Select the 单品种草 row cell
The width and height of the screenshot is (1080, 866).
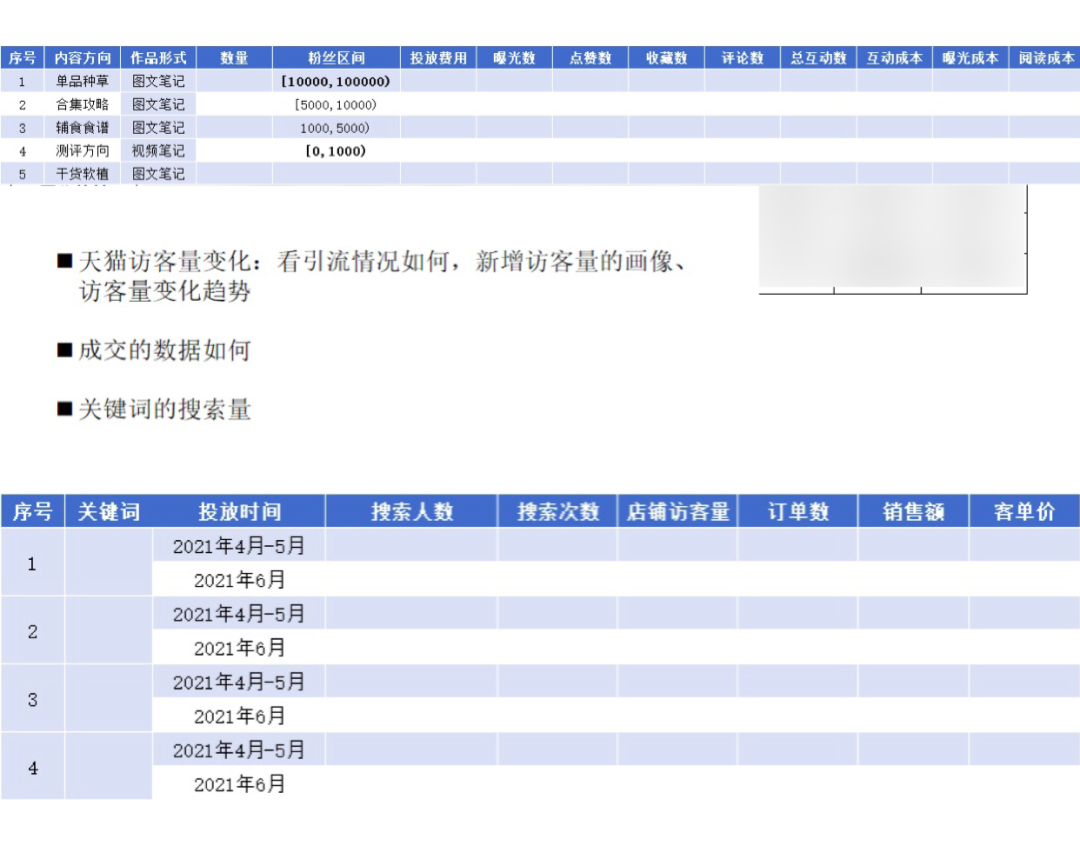click(x=82, y=81)
